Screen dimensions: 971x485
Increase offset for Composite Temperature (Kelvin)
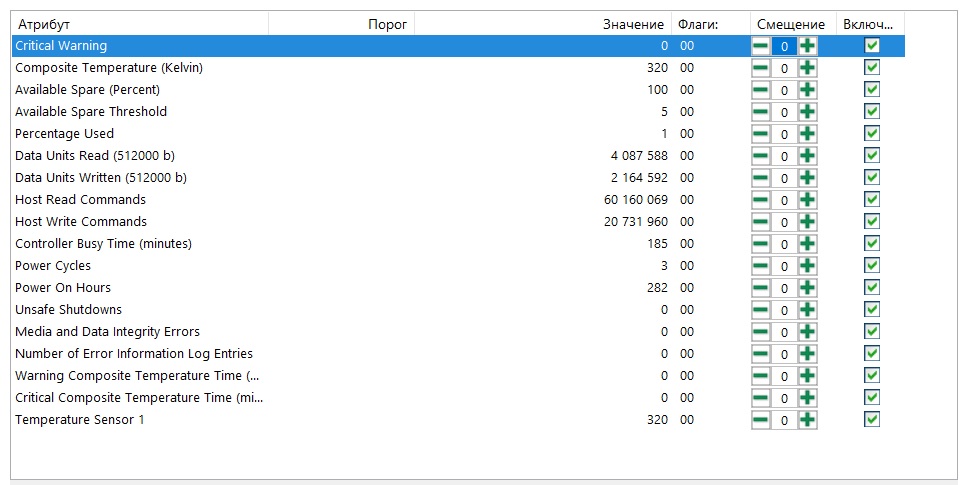(x=807, y=68)
